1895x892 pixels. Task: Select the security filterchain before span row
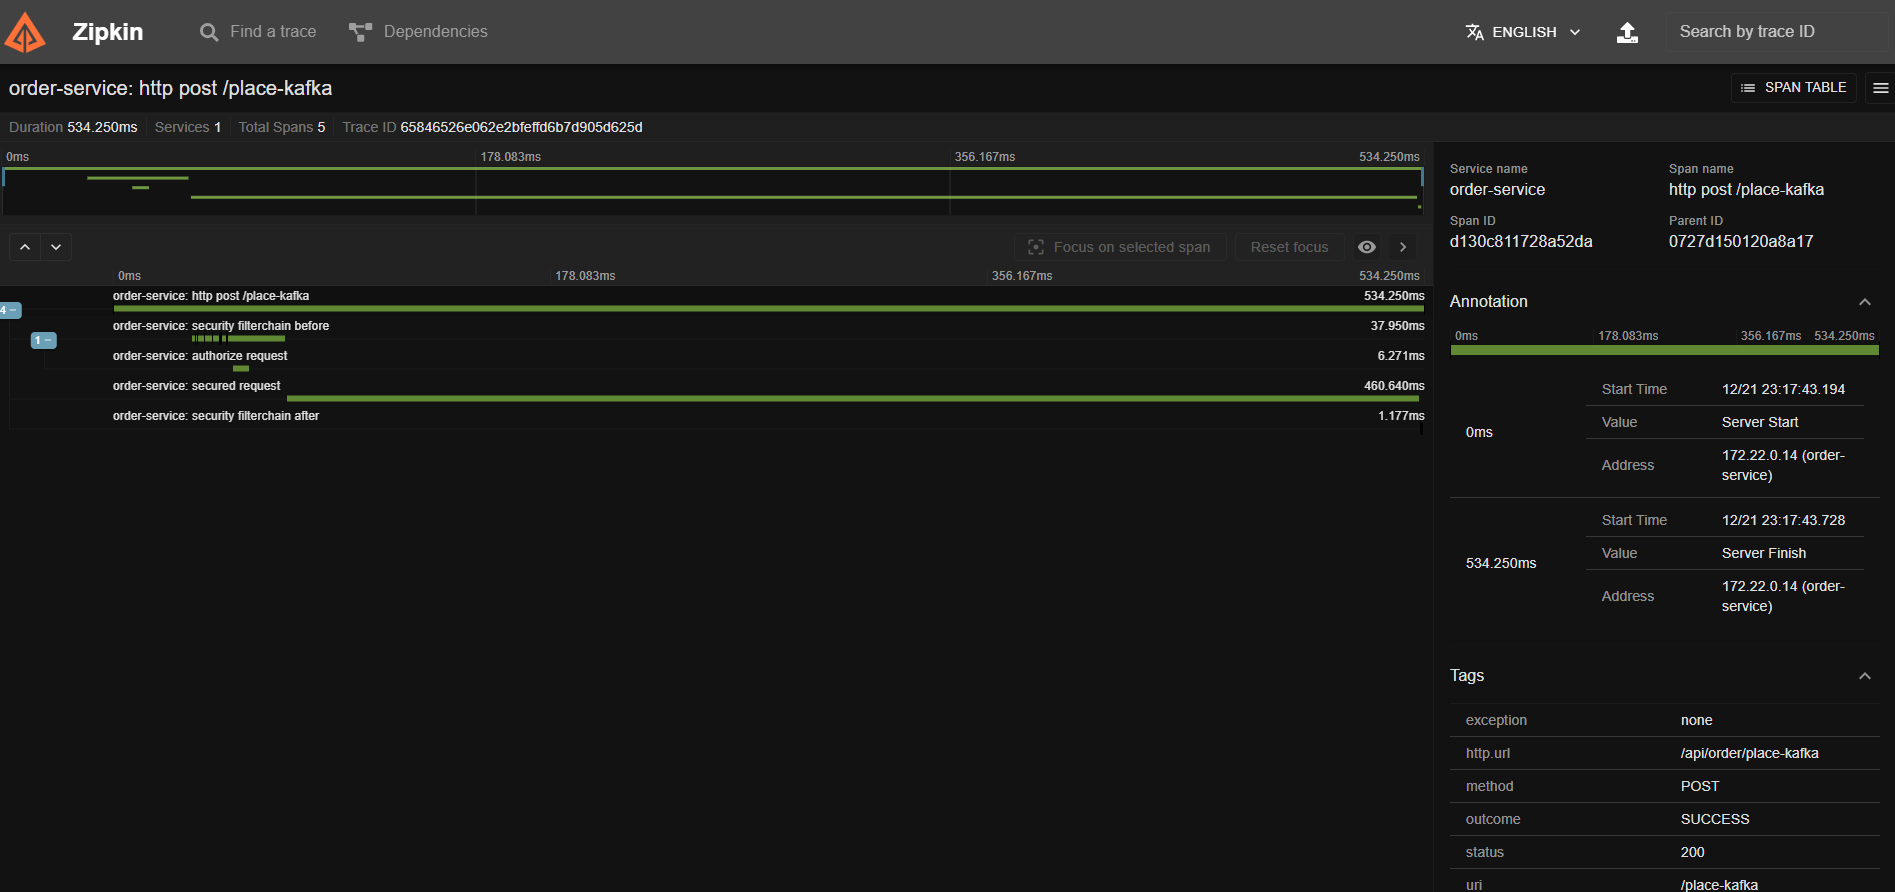[715, 331]
